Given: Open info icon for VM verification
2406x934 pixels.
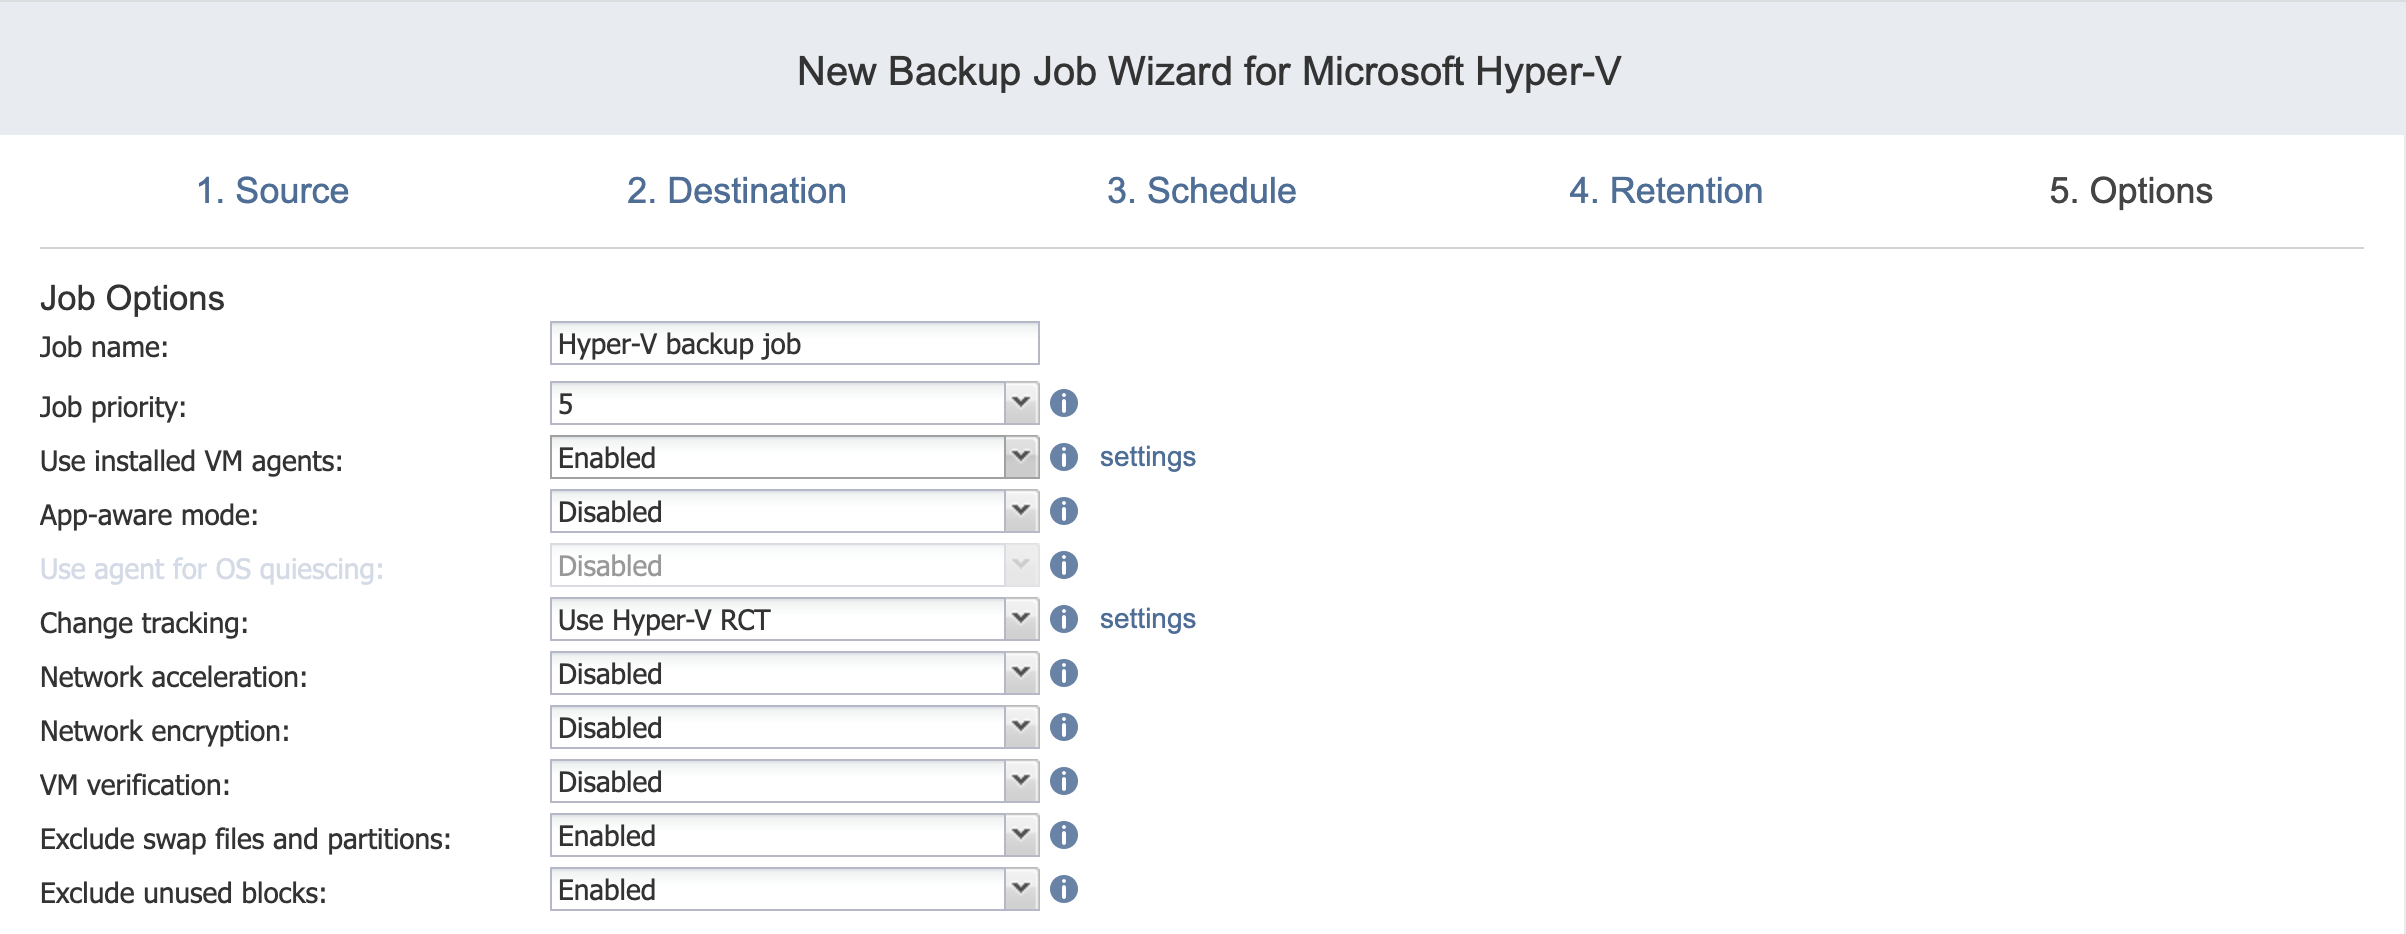Looking at the screenshot, I should pyautogui.click(x=1064, y=781).
